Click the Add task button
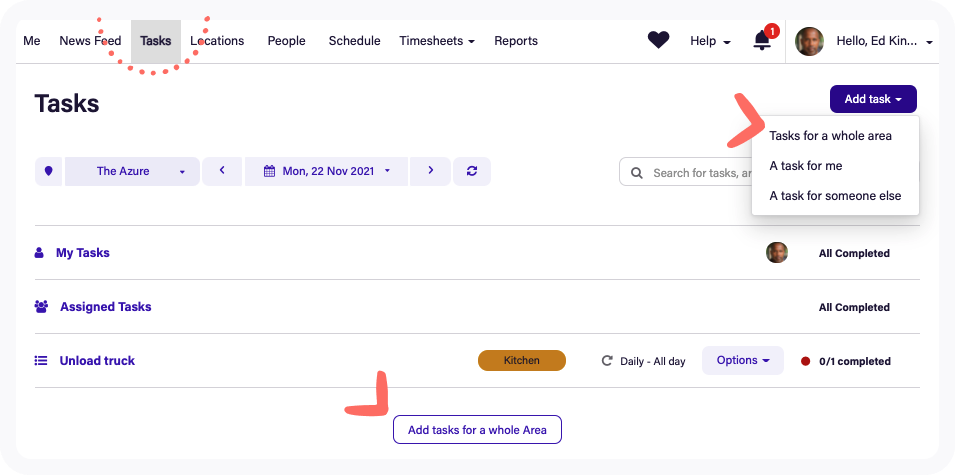 [872, 99]
